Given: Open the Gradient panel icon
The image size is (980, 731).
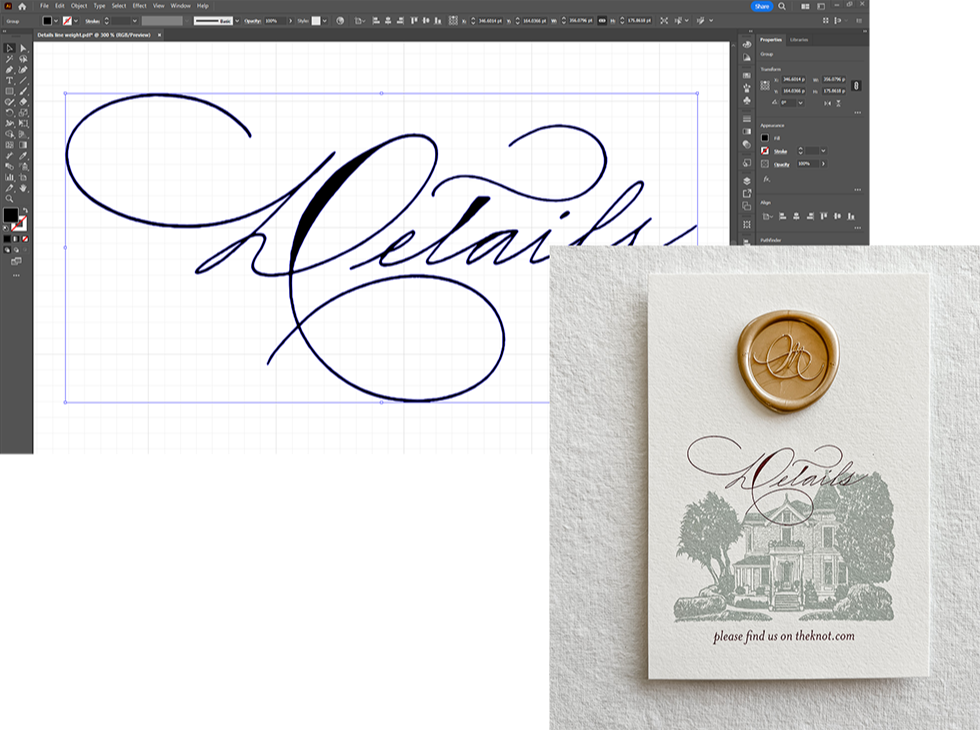Looking at the screenshot, I should tap(747, 131).
